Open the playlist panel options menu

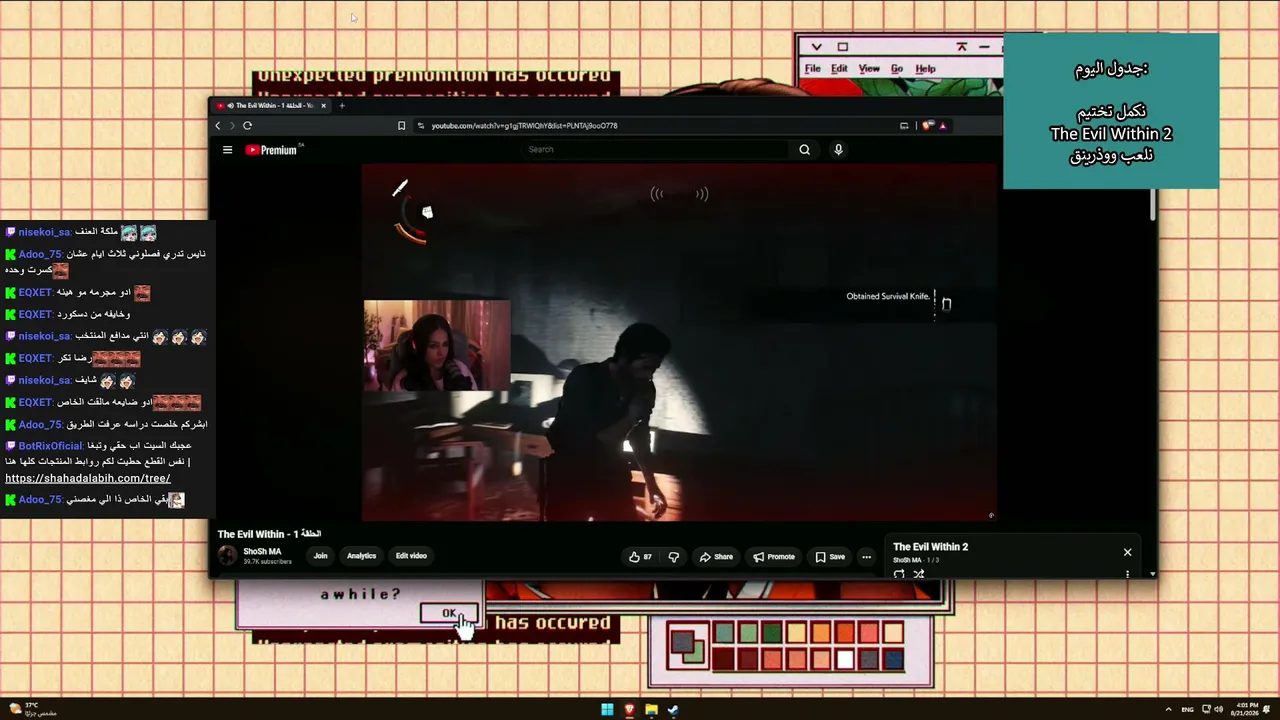tap(1127, 574)
